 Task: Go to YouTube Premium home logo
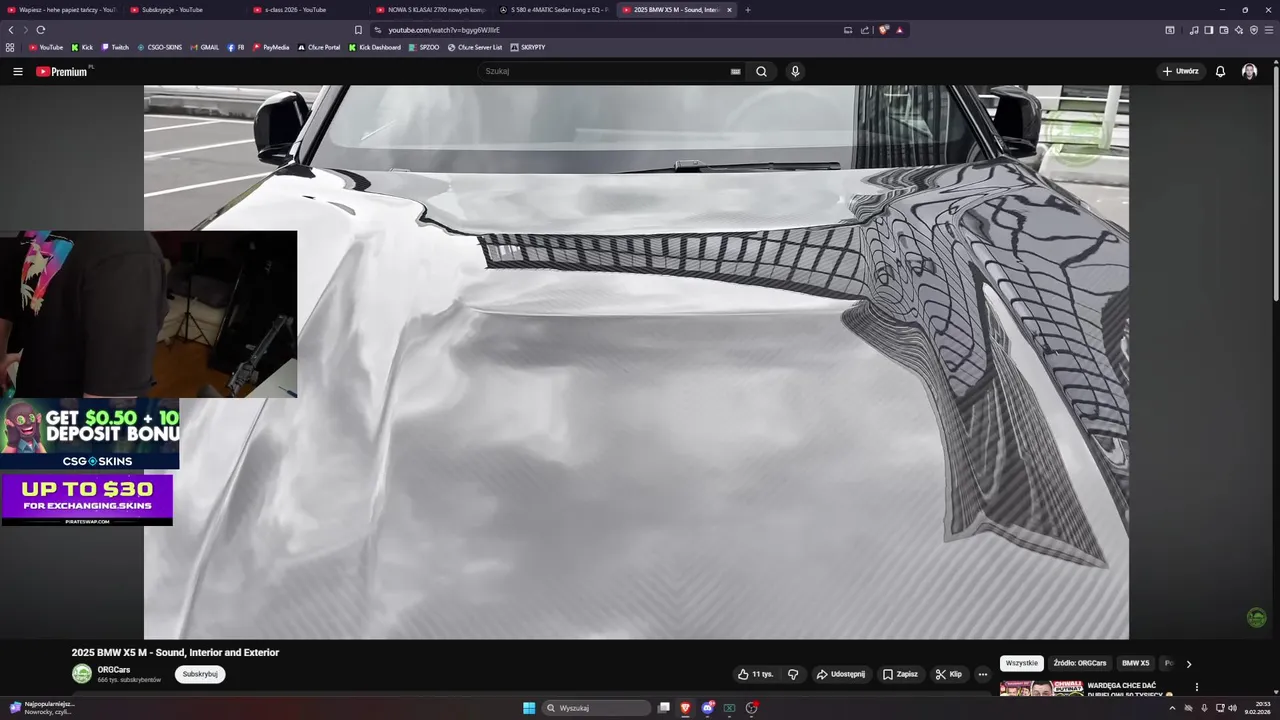pyautogui.click(x=62, y=71)
